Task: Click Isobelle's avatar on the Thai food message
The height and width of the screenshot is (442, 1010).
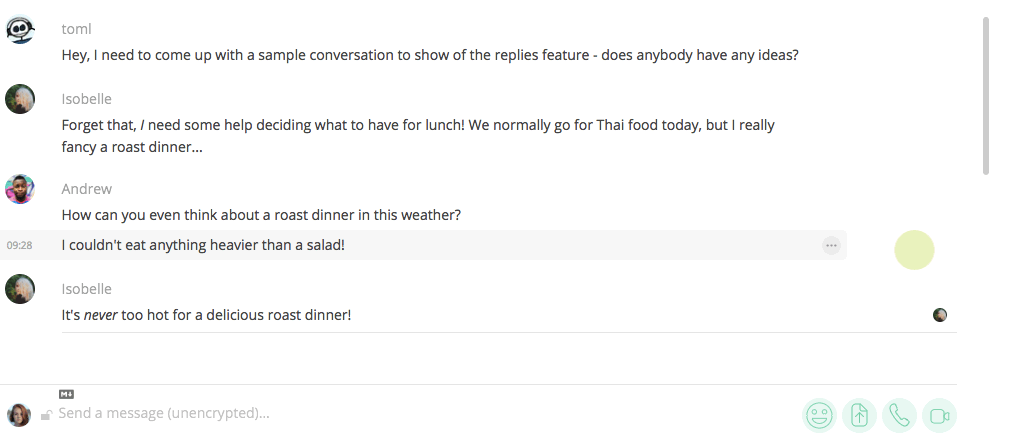Action: (x=20, y=99)
